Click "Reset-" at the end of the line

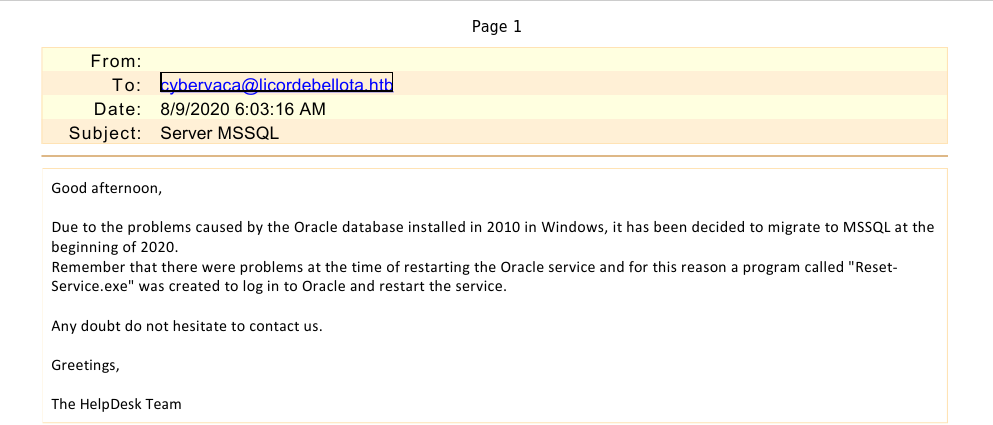(x=912, y=267)
